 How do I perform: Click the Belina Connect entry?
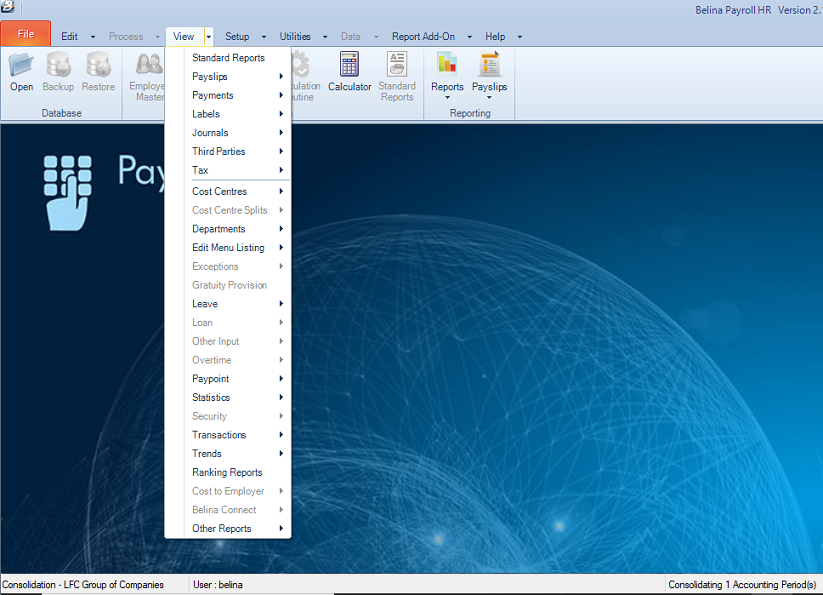tap(228, 510)
